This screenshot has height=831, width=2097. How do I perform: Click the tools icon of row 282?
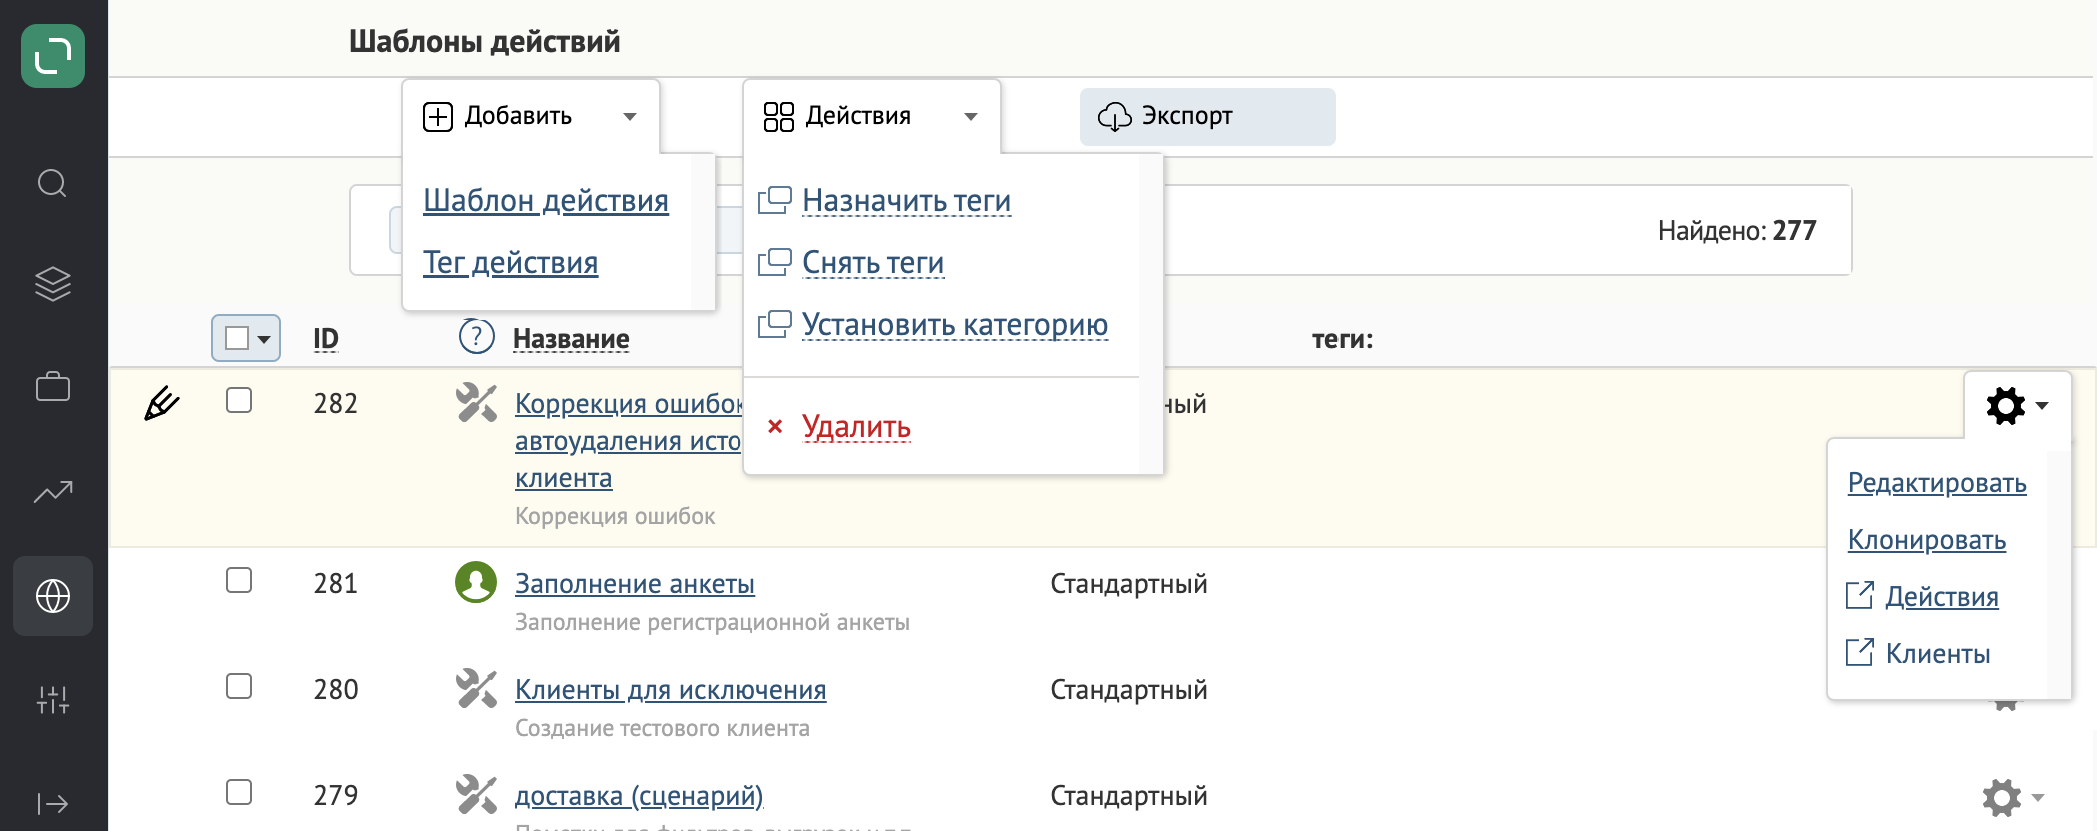pyautogui.click(x=476, y=402)
